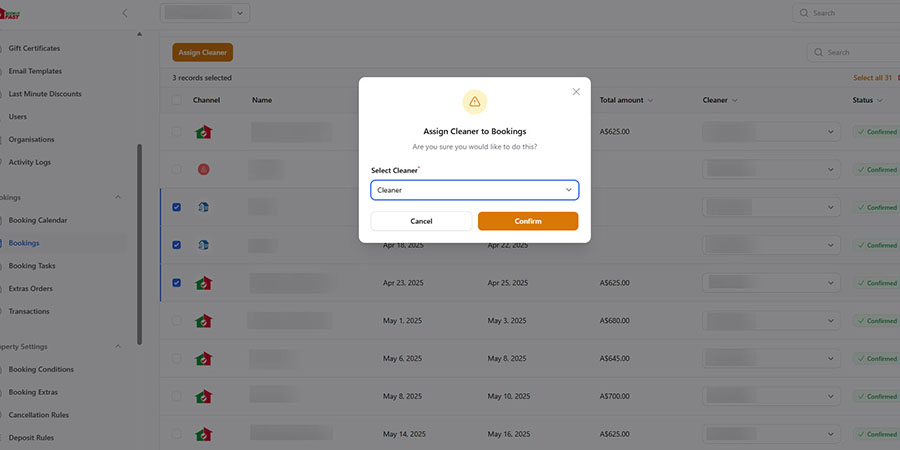Click the Channel column header
Image resolution: width=900 pixels, height=450 pixels.
[x=206, y=100]
